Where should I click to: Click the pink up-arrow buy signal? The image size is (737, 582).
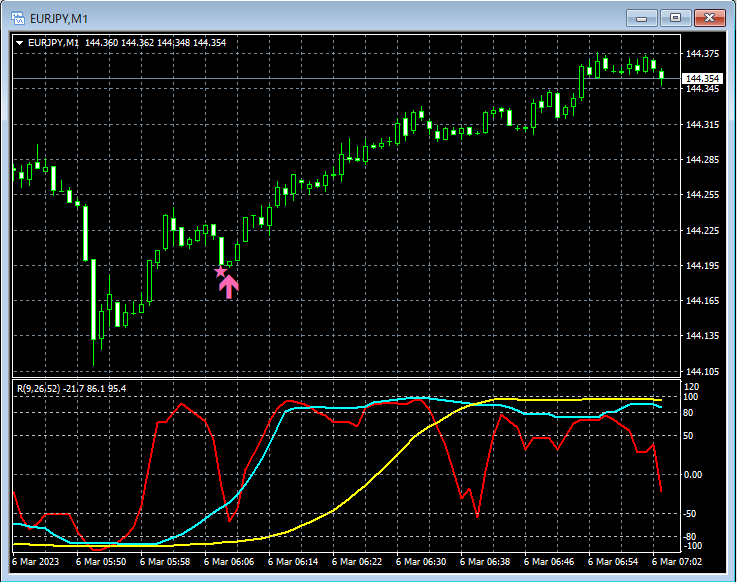click(229, 287)
